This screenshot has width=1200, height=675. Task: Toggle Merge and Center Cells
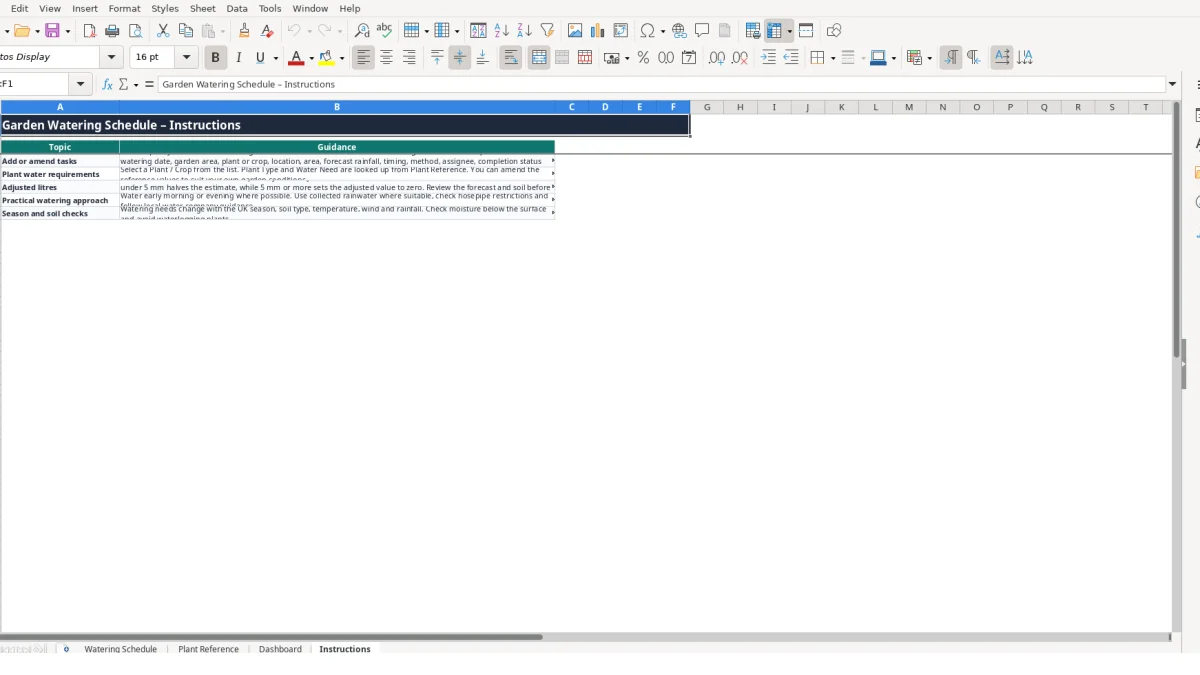(x=539, y=58)
